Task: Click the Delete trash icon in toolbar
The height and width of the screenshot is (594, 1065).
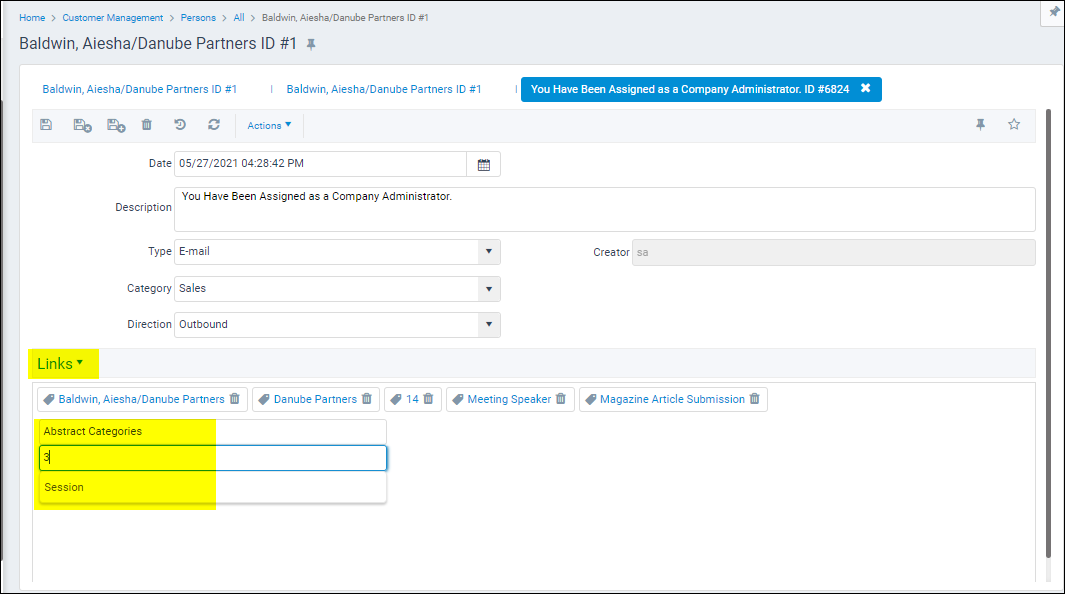Action: click(x=147, y=125)
